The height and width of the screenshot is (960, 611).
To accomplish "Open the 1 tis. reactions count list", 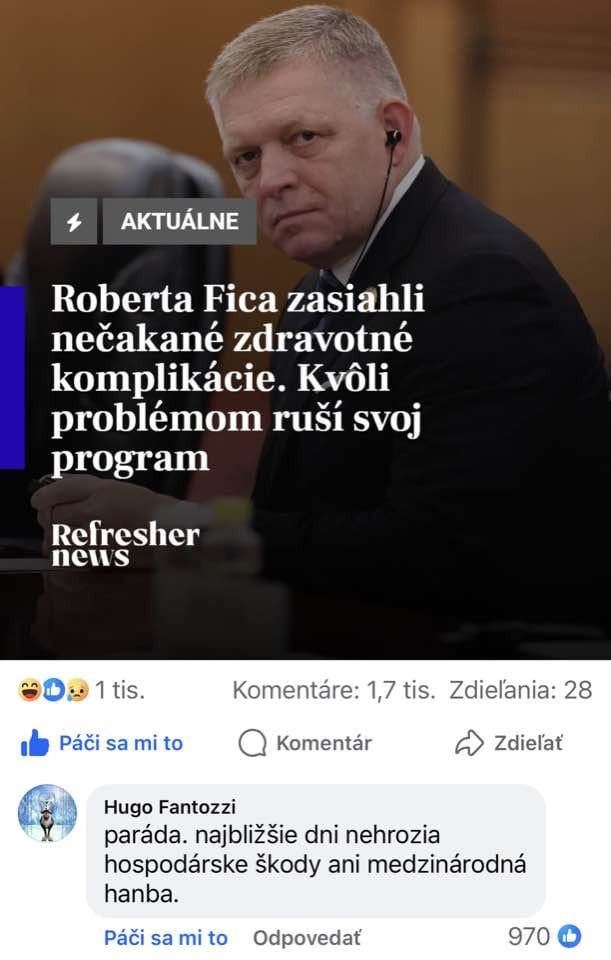I will [x=120, y=690].
